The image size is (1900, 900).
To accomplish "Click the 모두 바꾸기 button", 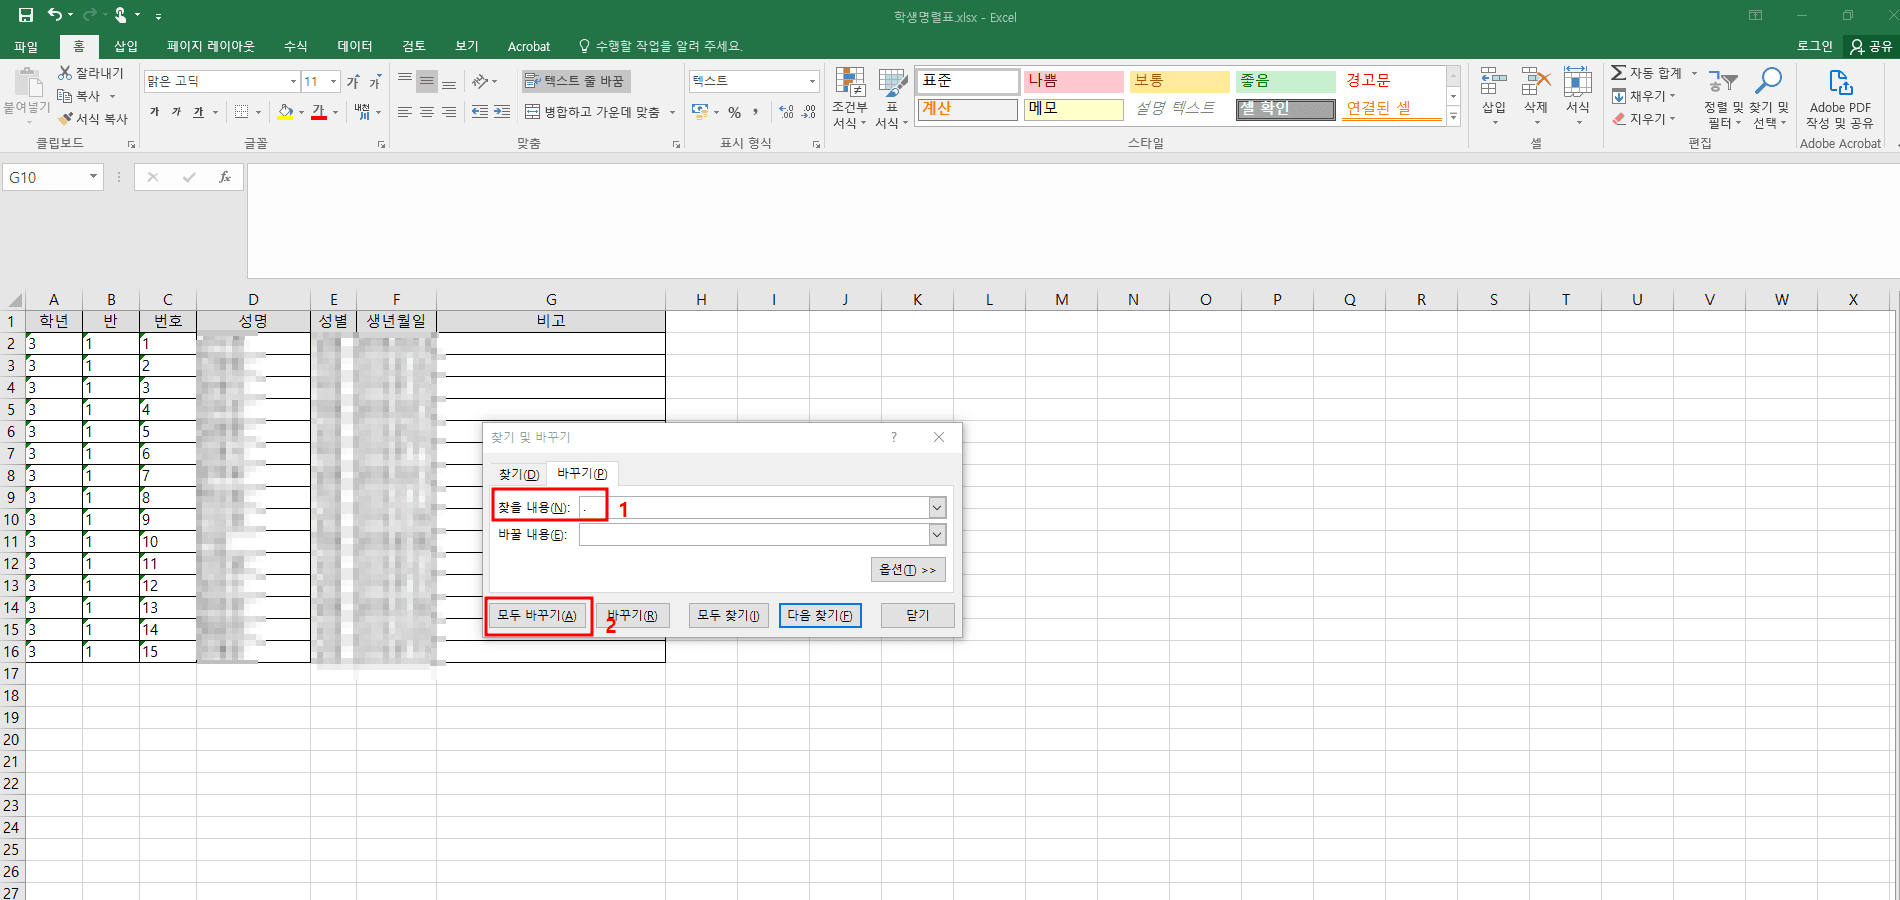I will (x=537, y=615).
